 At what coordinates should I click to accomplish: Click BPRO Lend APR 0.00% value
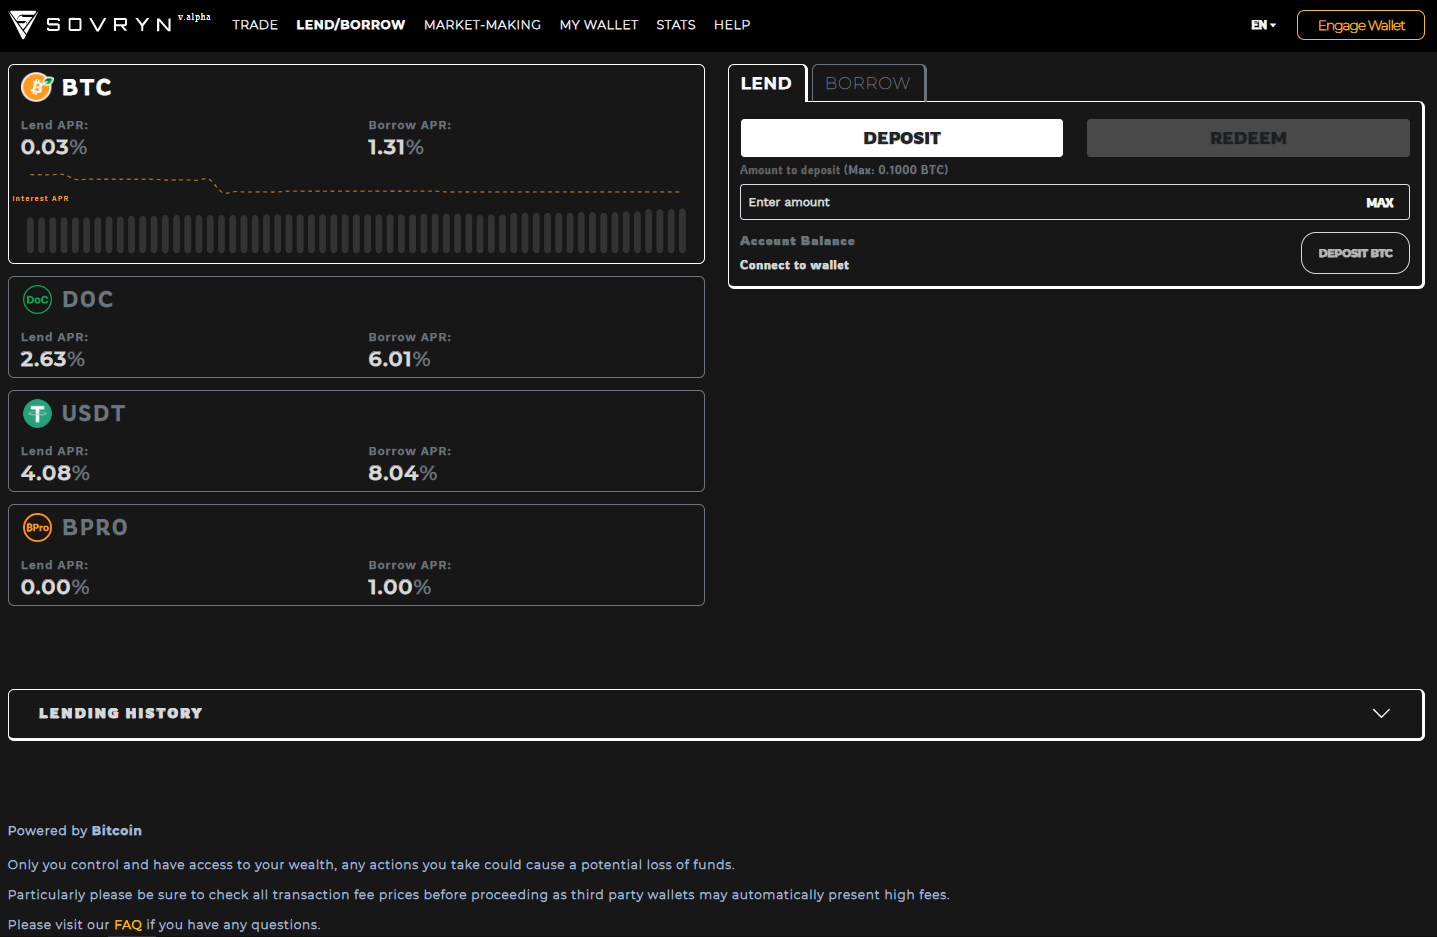coord(55,587)
